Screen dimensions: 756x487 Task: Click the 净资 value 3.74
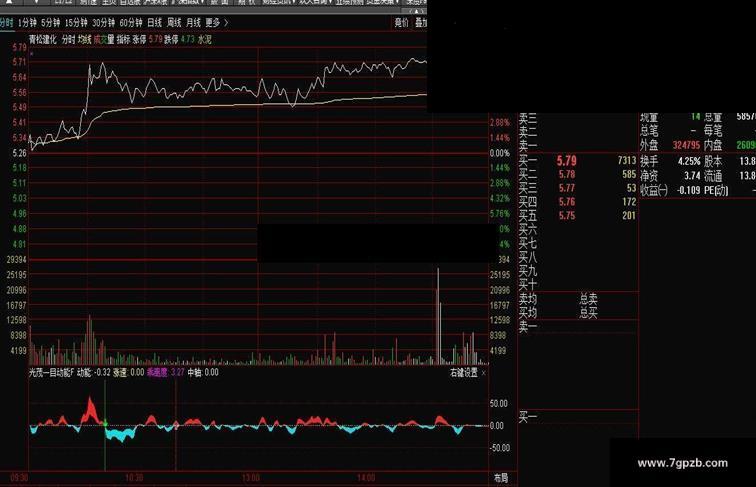pyautogui.click(x=691, y=176)
